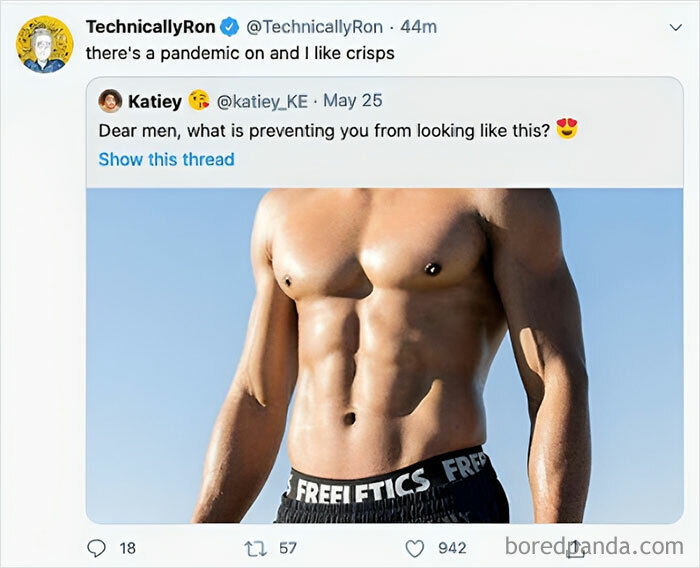Click the 57 retweets count

(287, 548)
